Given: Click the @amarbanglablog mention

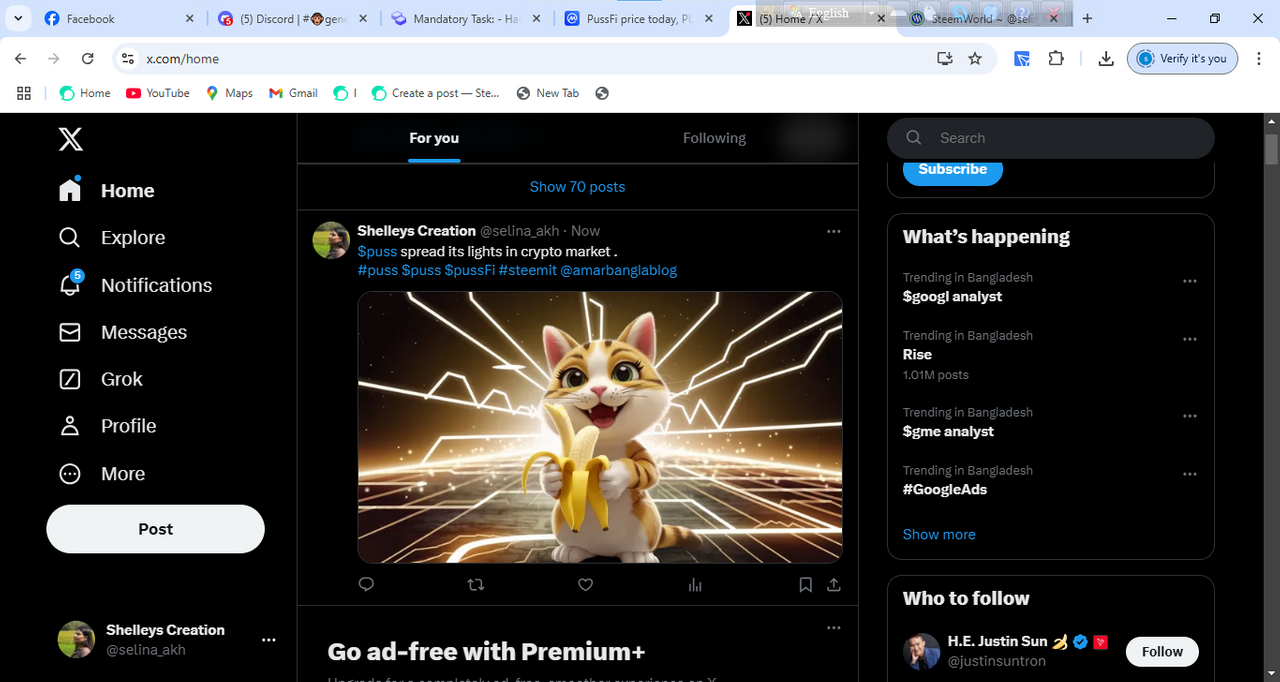Looking at the screenshot, I should coord(618,270).
